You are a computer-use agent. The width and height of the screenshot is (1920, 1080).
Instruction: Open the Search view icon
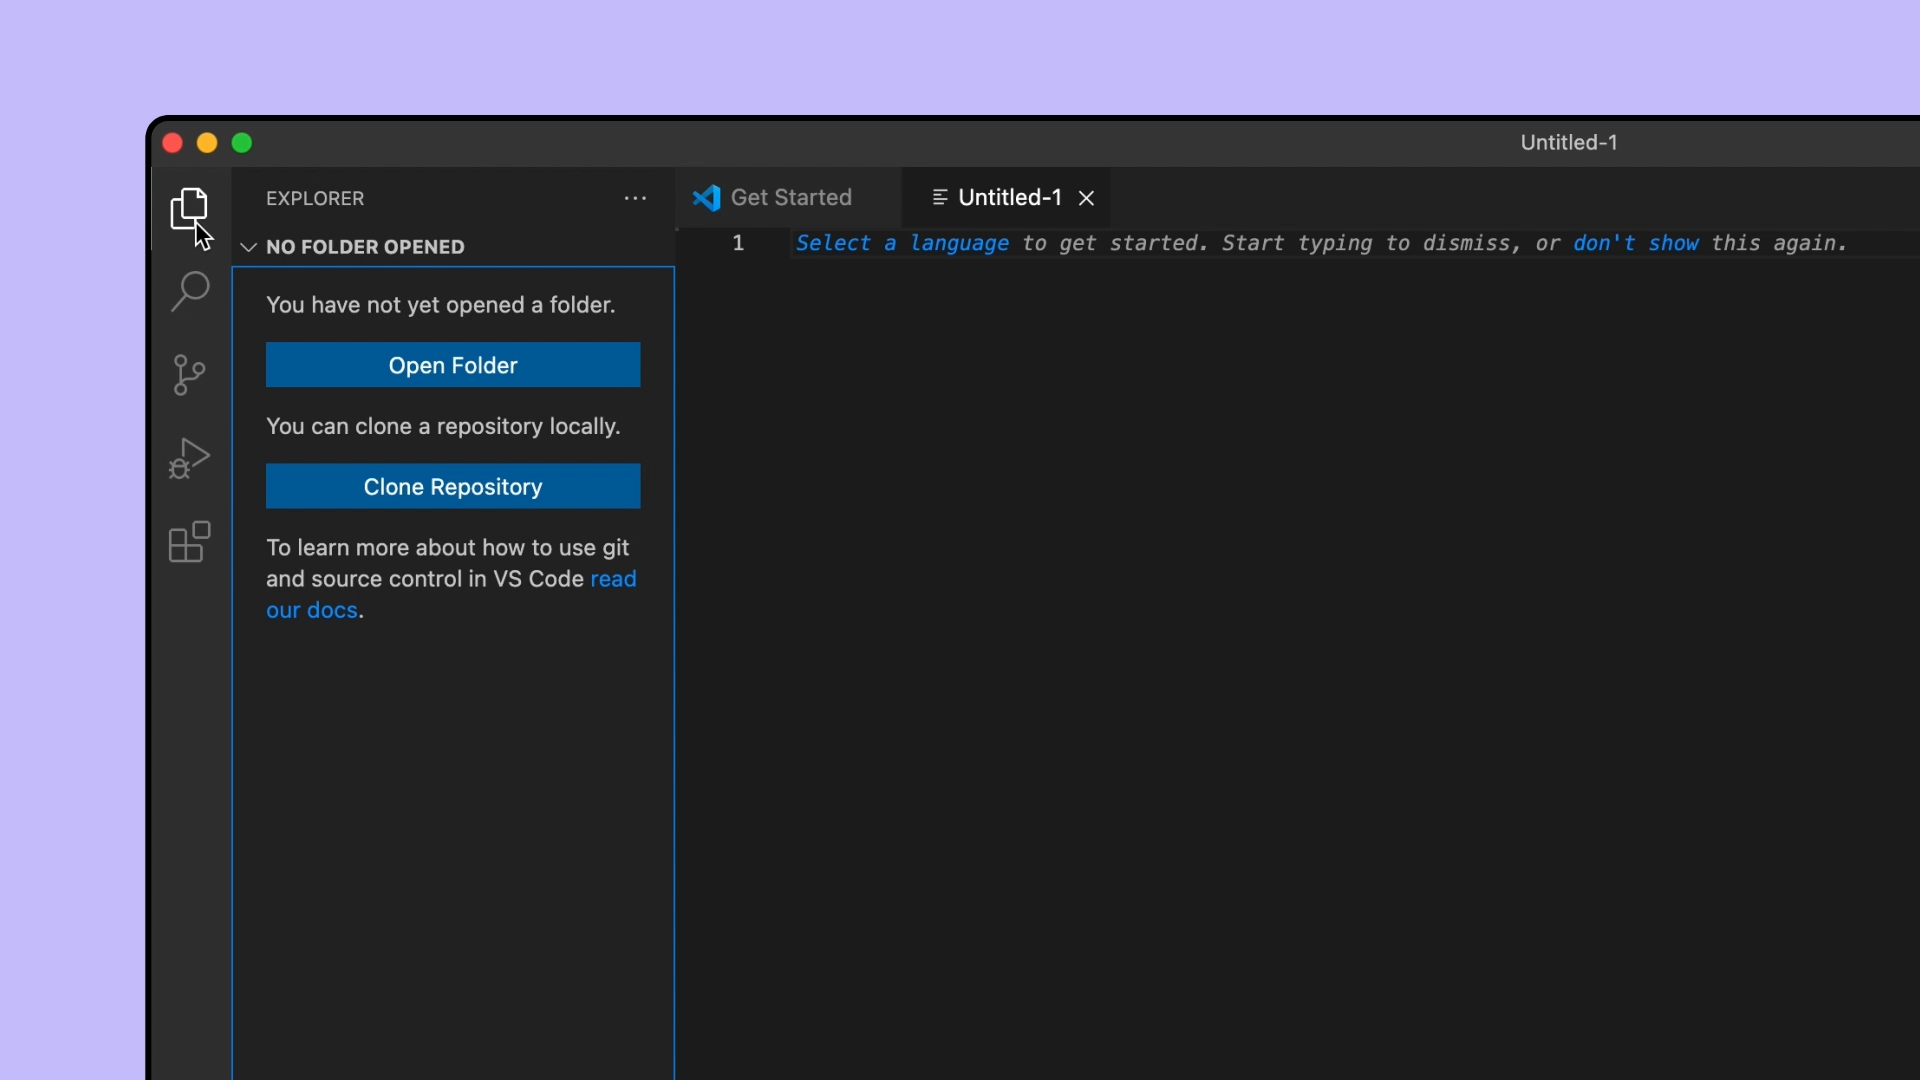tap(189, 292)
